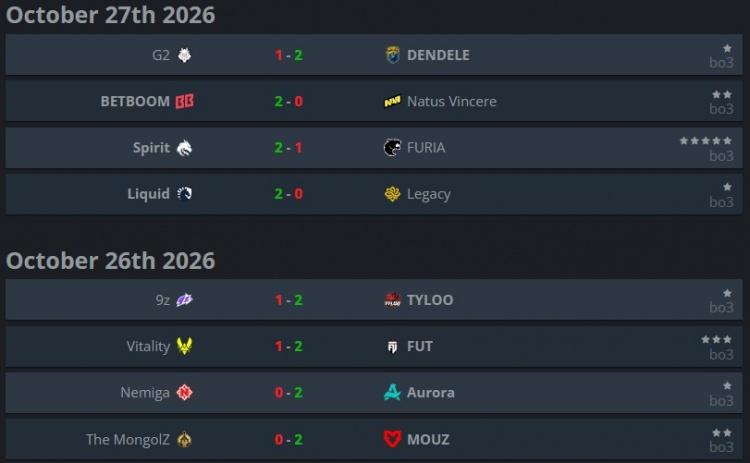Click the Aurora team logo
The image size is (750, 463).
pyautogui.click(x=393, y=392)
